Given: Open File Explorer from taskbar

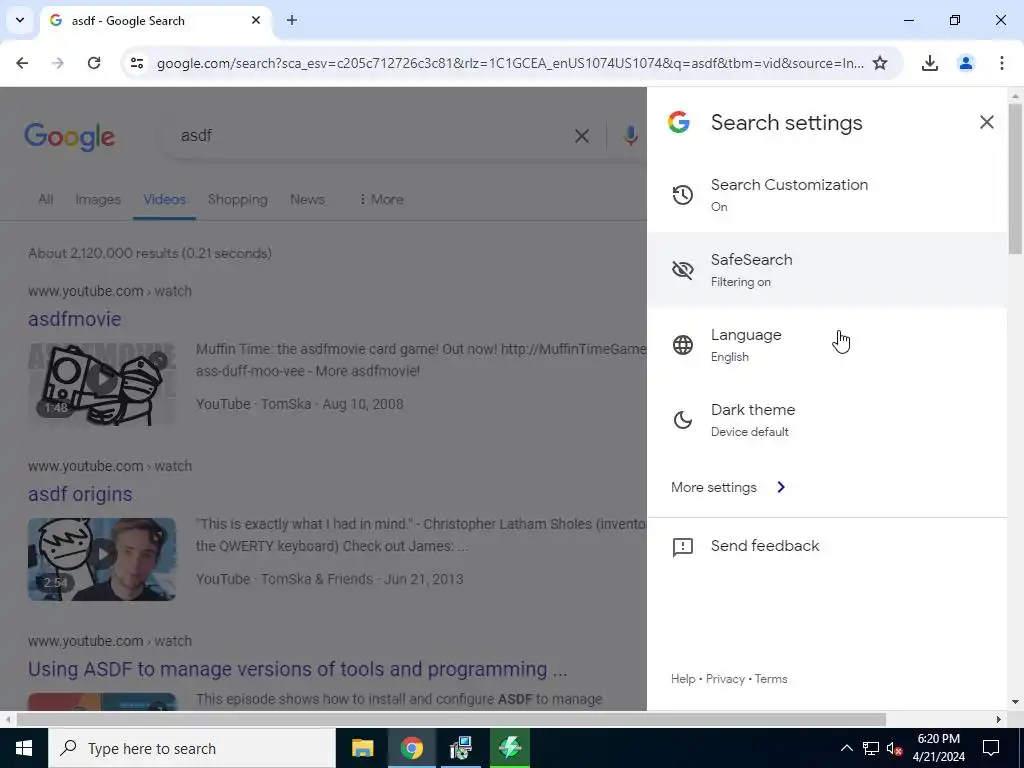Looking at the screenshot, I should click(x=362, y=748).
